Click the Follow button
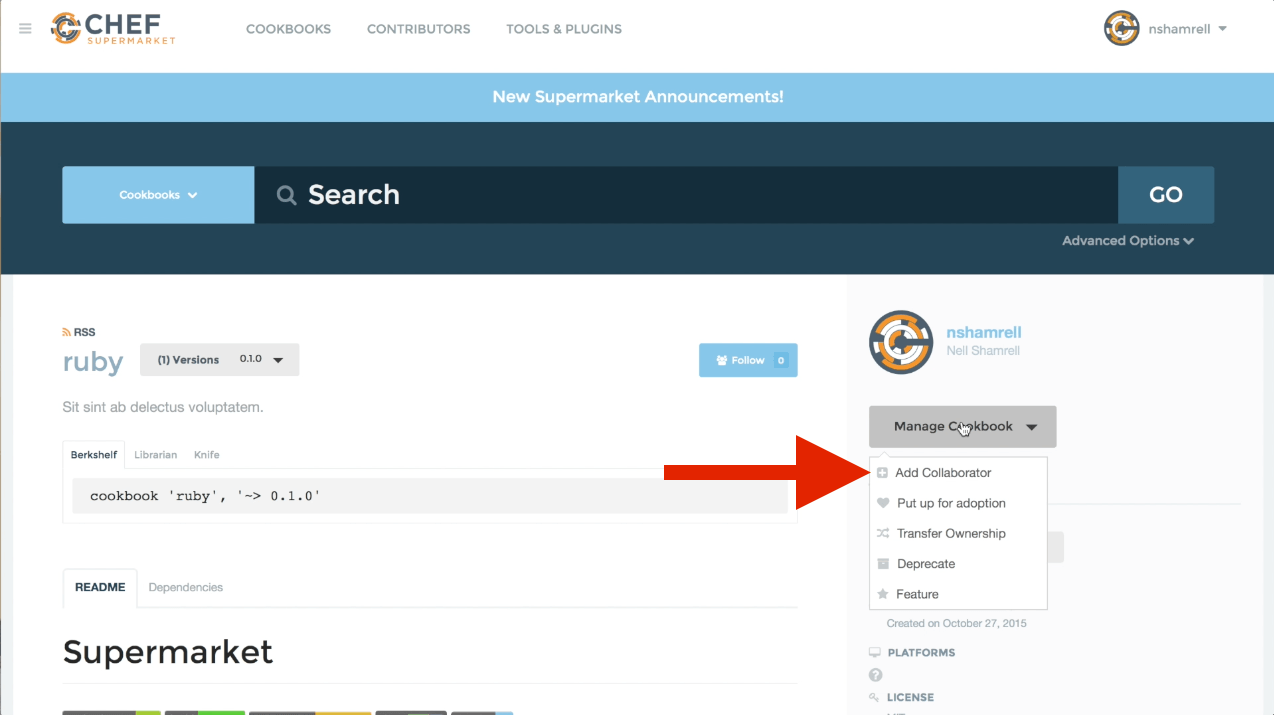 [748, 360]
